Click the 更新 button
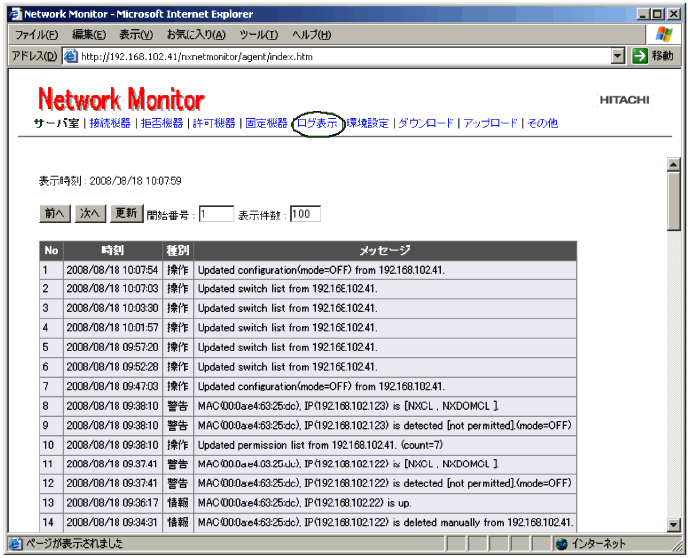Image resolution: width=688 pixels, height=558 pixels. (x=126, y=214)
